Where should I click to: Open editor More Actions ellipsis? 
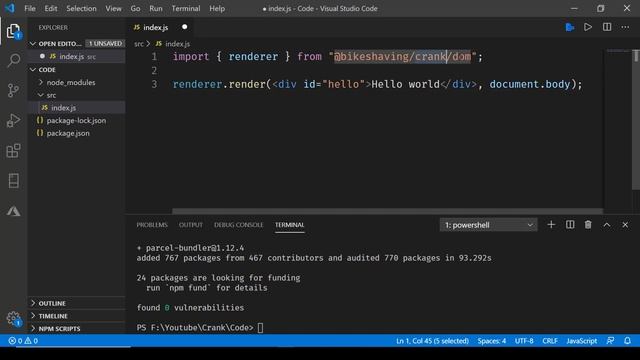click(625, 27)
